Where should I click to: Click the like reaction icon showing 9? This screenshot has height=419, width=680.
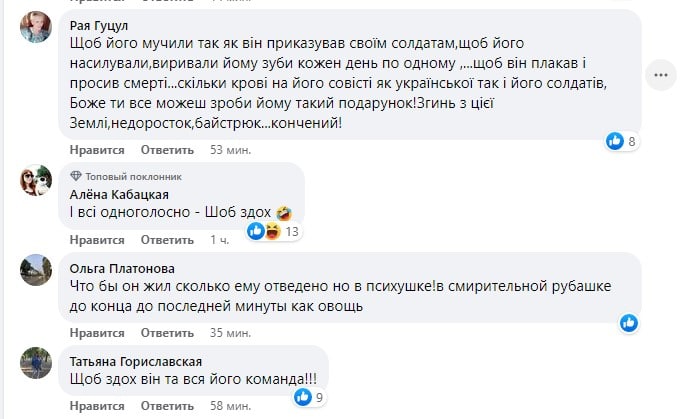click(x=303, y=397)
